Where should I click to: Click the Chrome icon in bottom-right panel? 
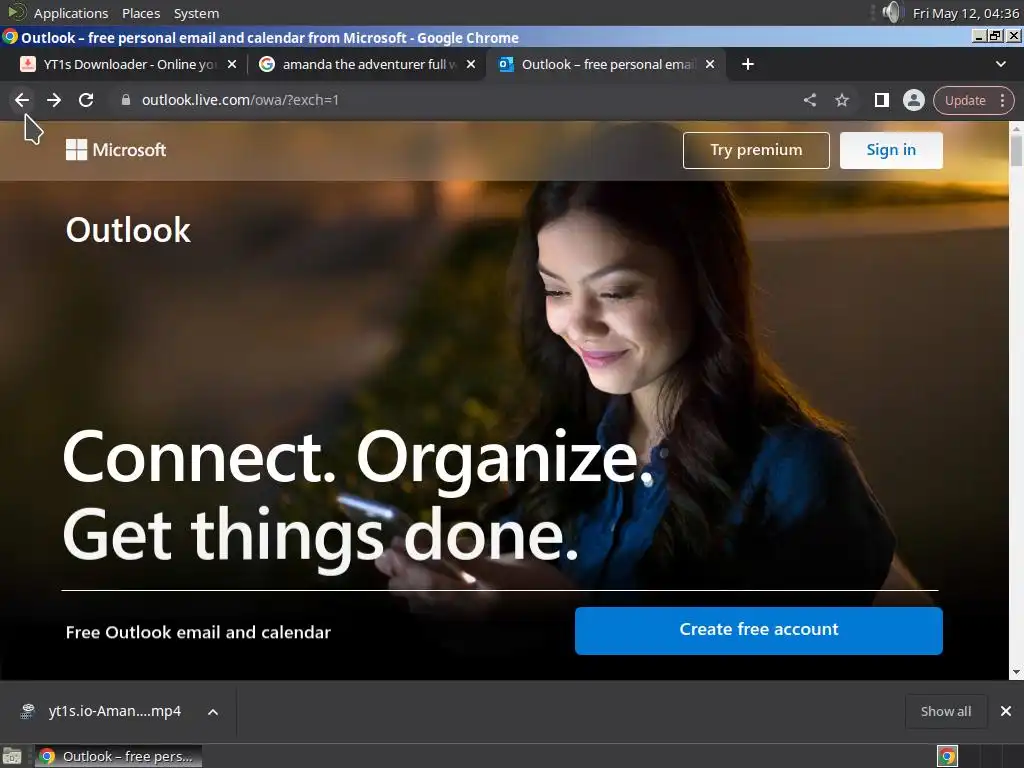(947, 756)
